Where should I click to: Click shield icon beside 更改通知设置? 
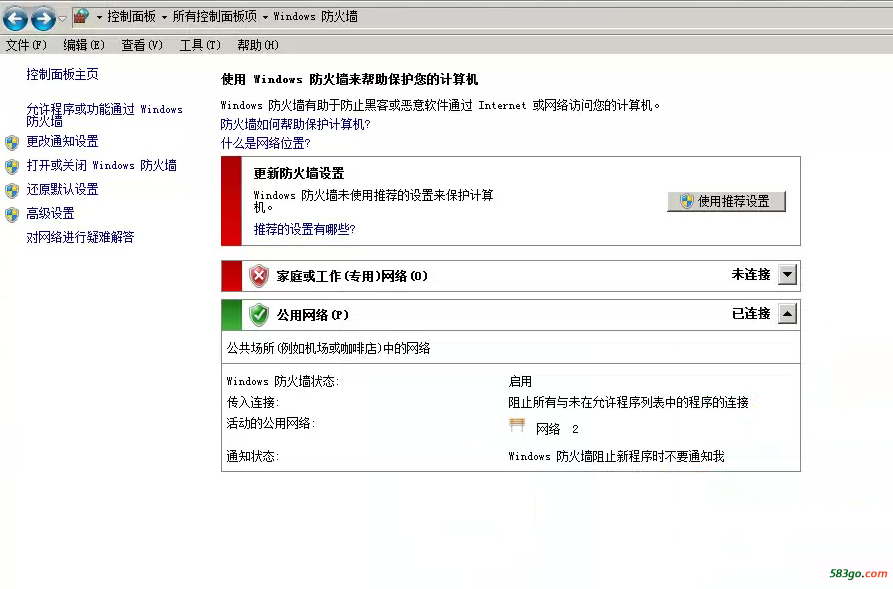(x=12, y=142)
